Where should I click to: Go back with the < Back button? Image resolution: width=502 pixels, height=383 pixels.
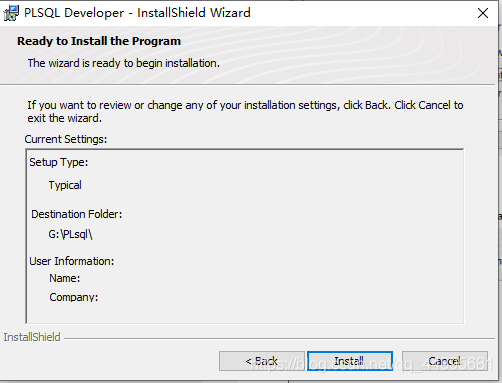262,361
